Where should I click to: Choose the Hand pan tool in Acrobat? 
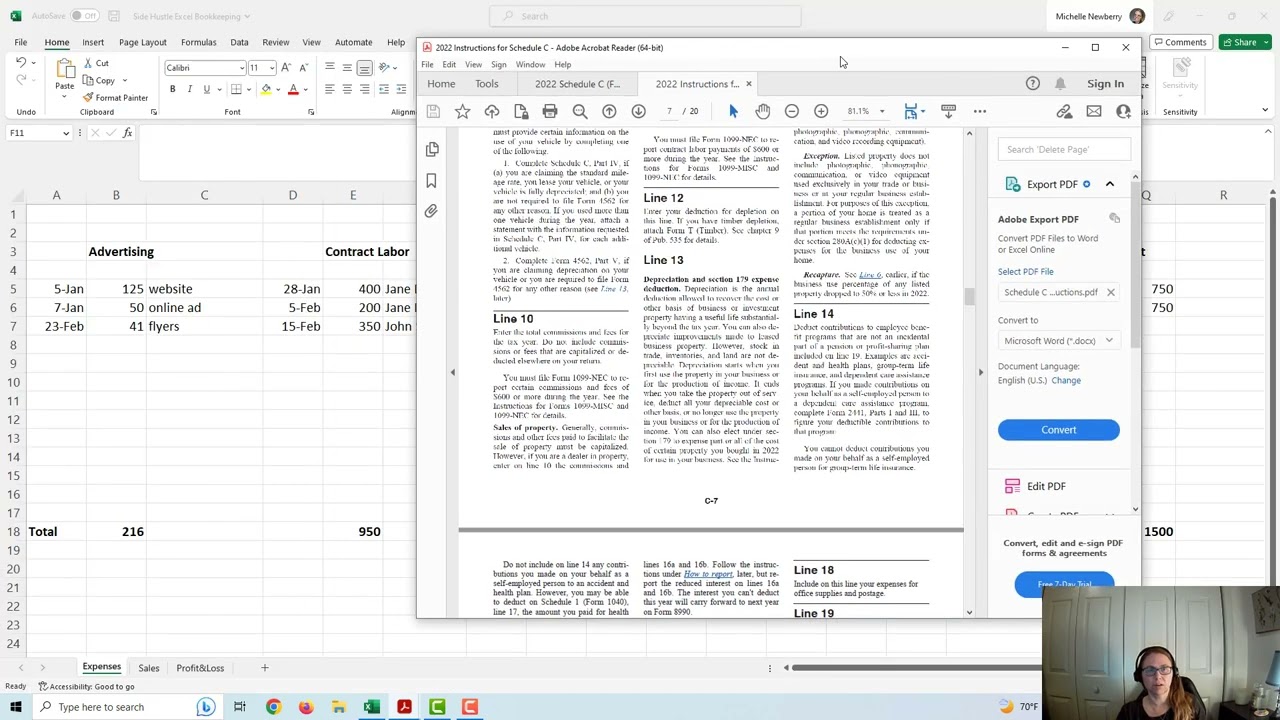[x=762, y=111]
